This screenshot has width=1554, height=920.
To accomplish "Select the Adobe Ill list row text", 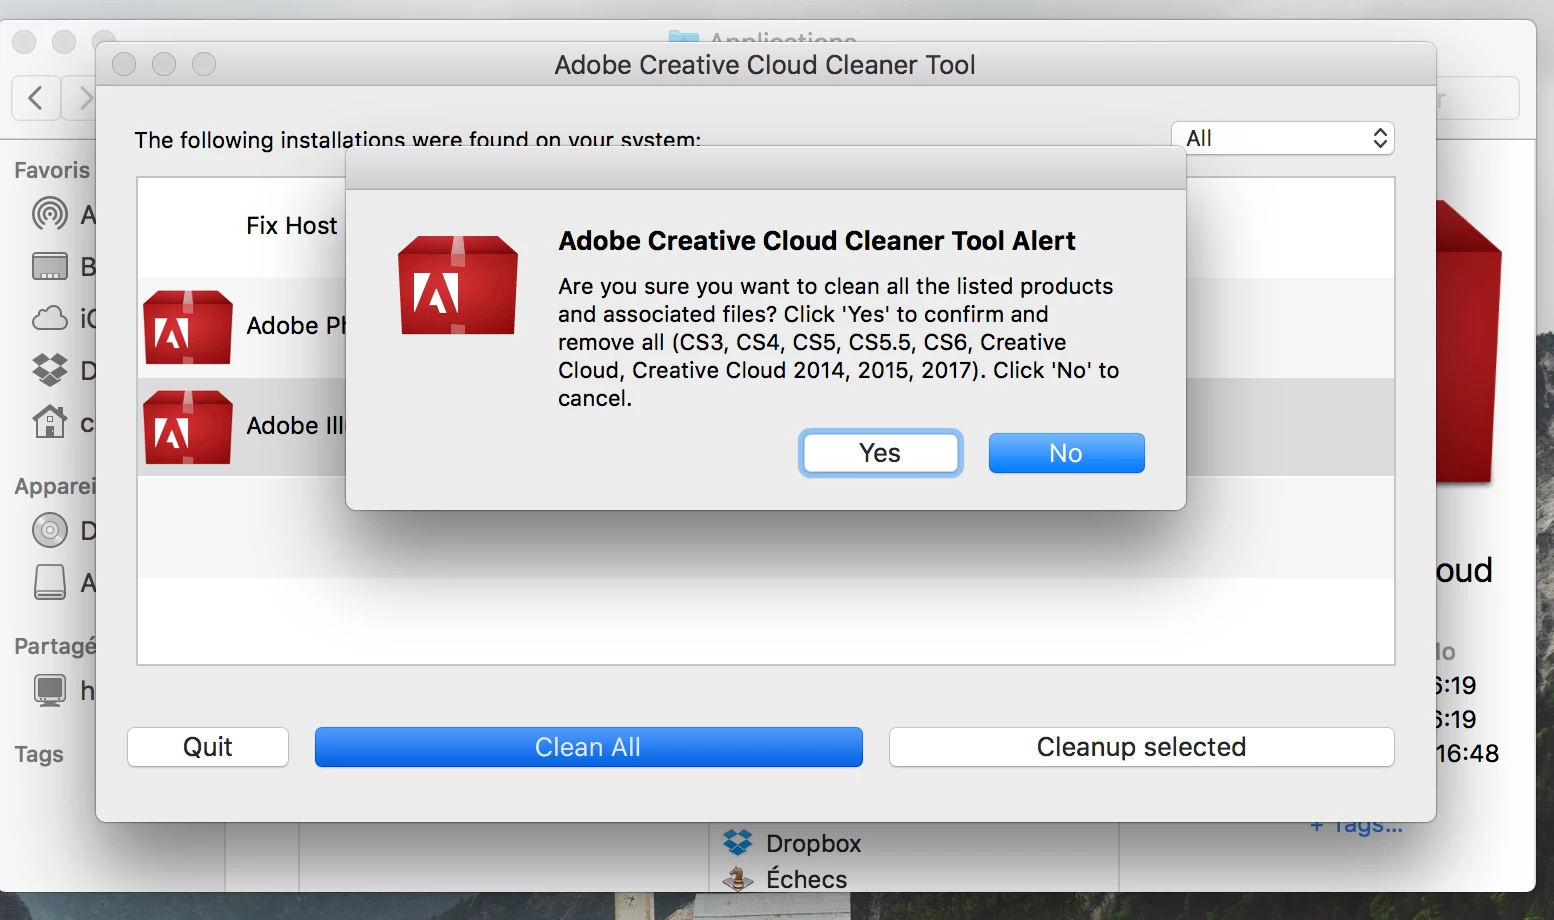I will point(295,426).
